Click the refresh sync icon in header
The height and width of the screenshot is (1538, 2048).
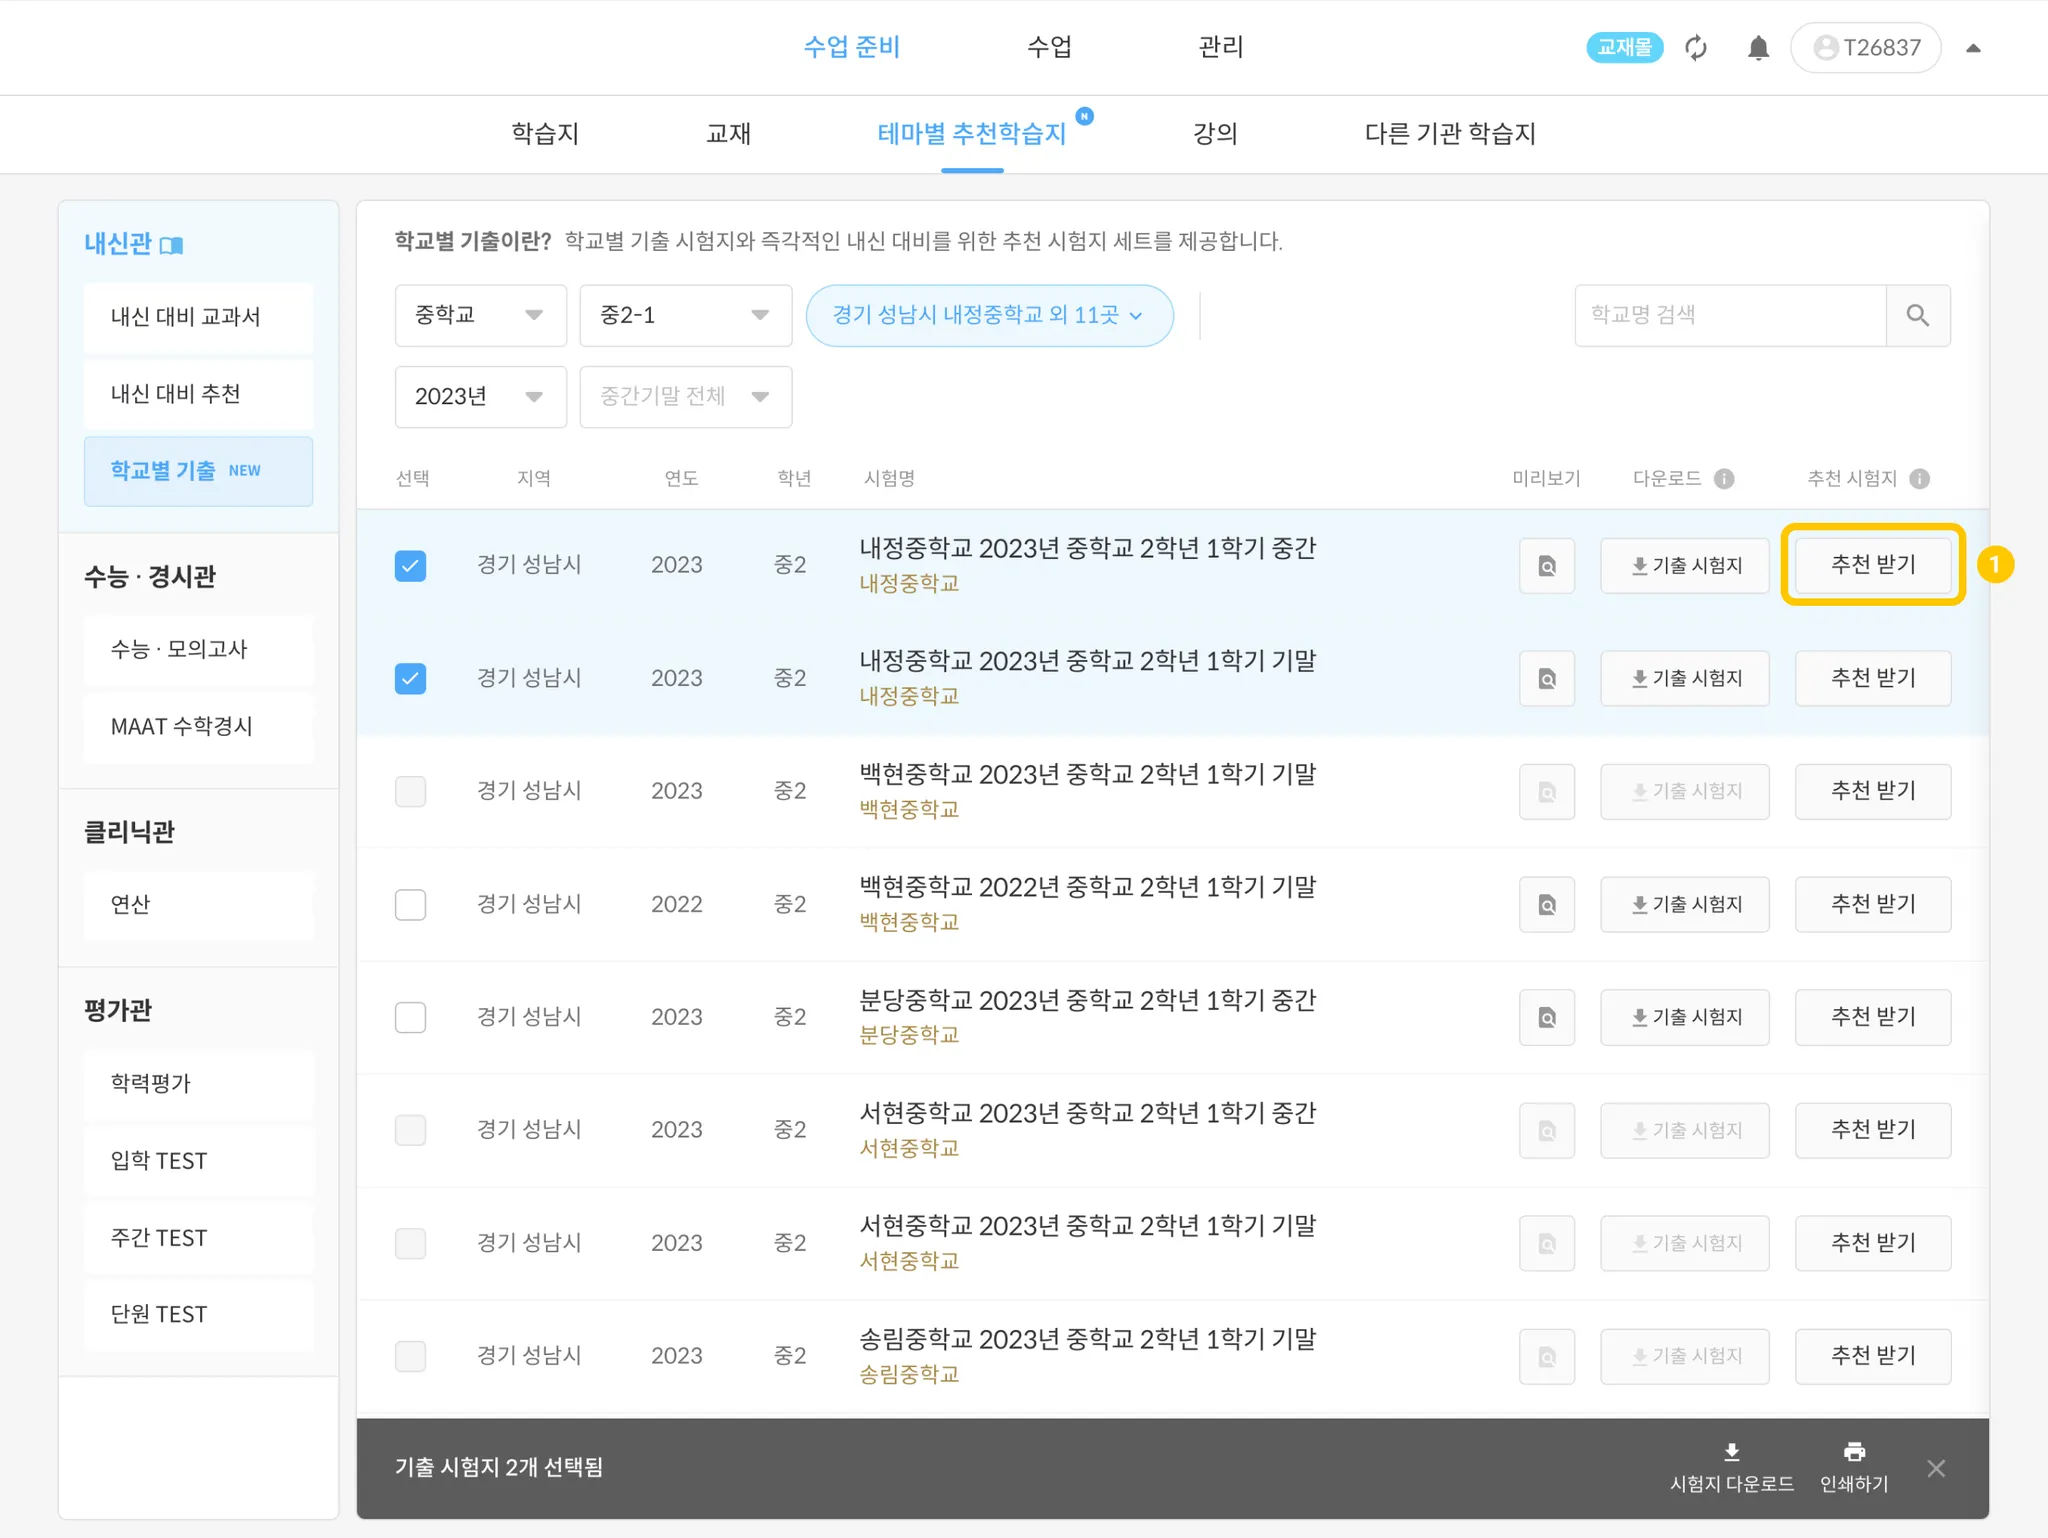pos(1696,48)
